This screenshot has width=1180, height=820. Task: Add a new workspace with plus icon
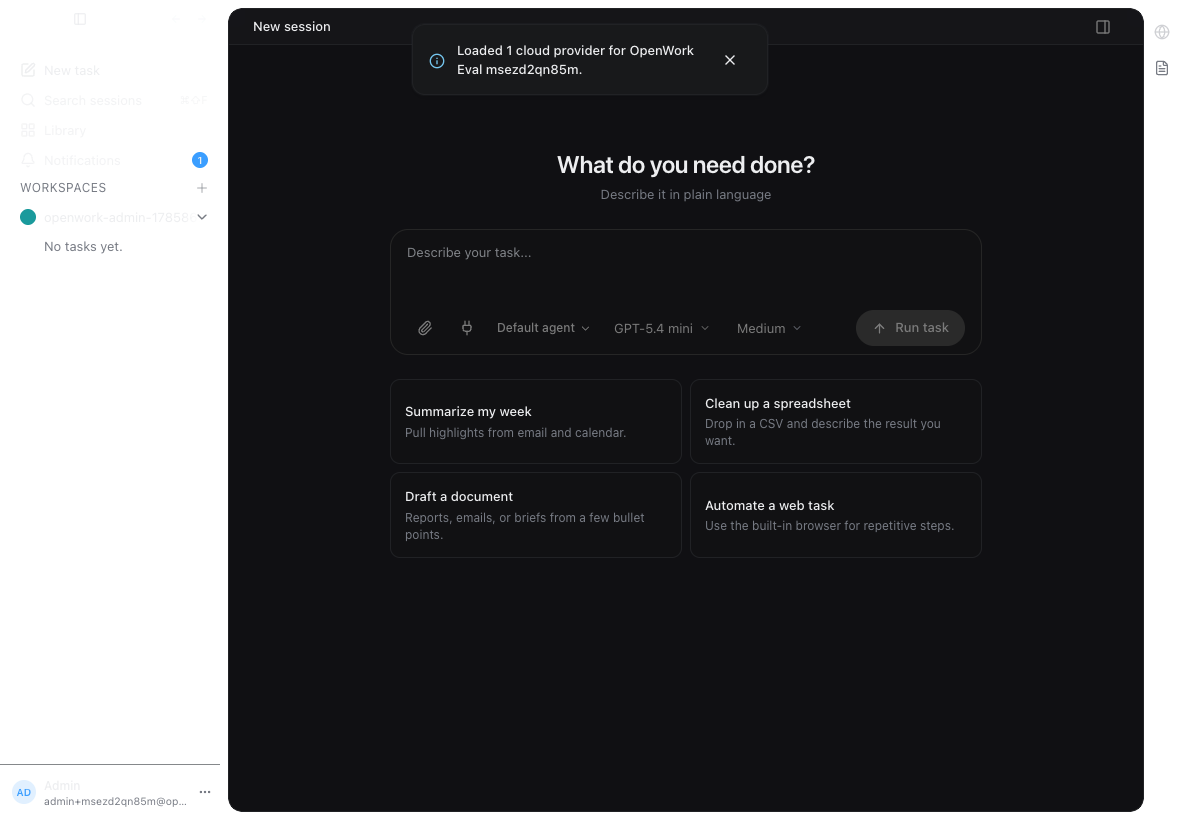[202, 188]
